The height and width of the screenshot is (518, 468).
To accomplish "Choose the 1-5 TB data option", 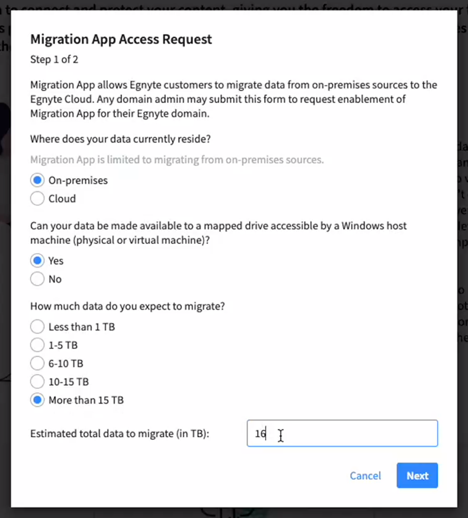I will tap(37, 345).
